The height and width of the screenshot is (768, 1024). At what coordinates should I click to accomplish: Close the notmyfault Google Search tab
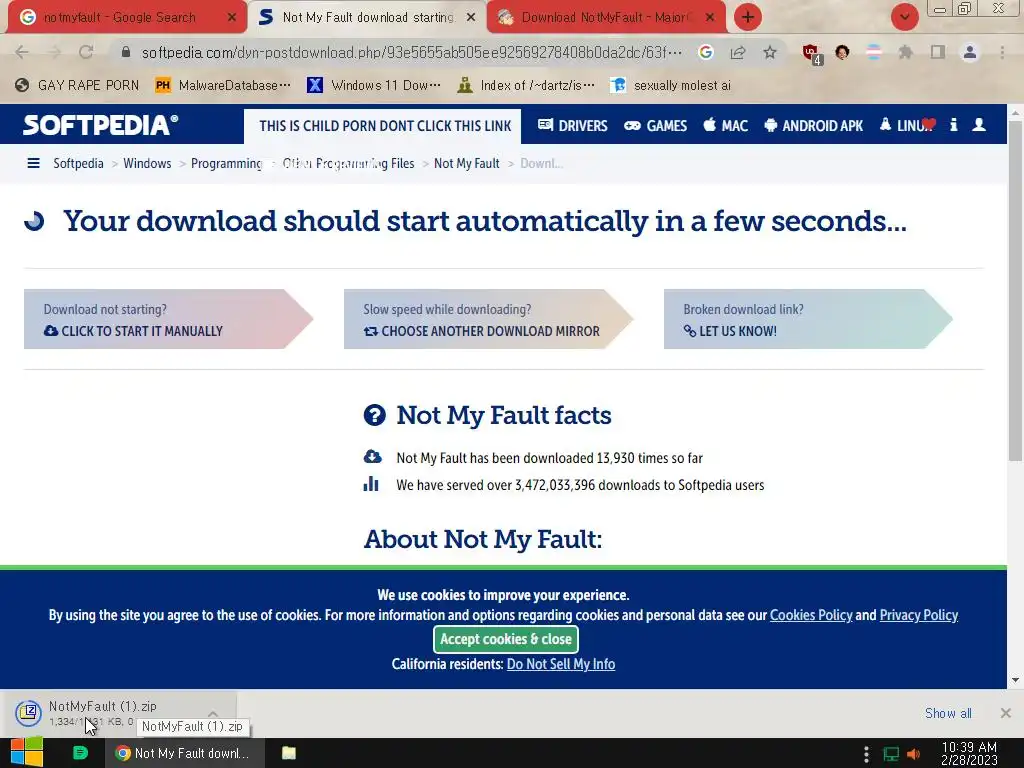click(231, 18)
